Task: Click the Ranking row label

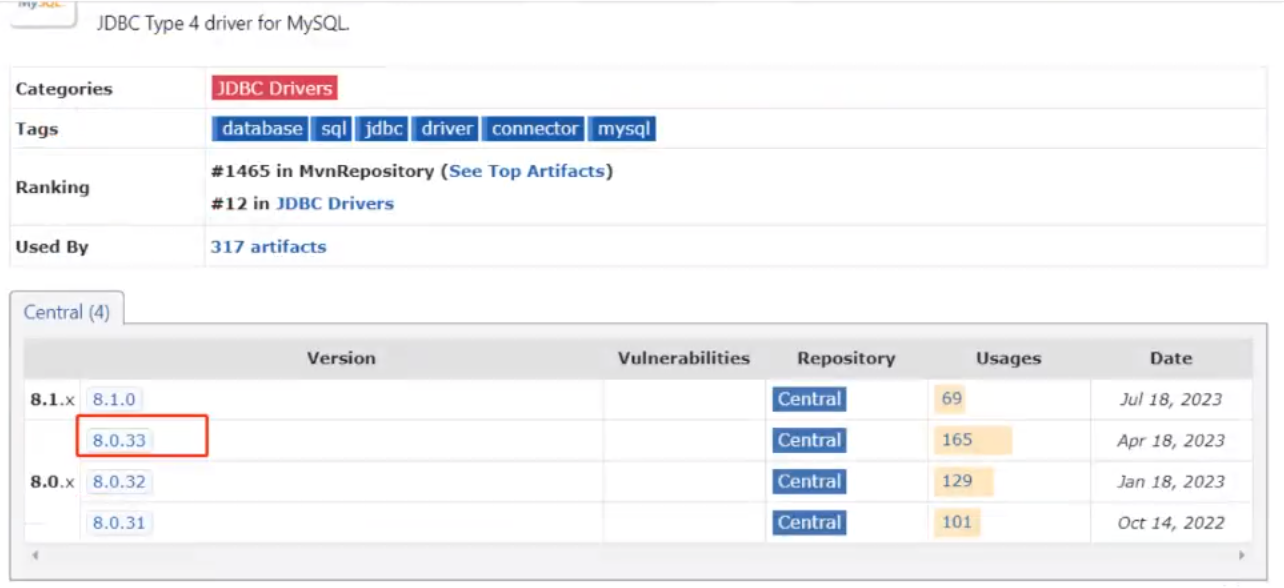Action: [x=52, y=187]
